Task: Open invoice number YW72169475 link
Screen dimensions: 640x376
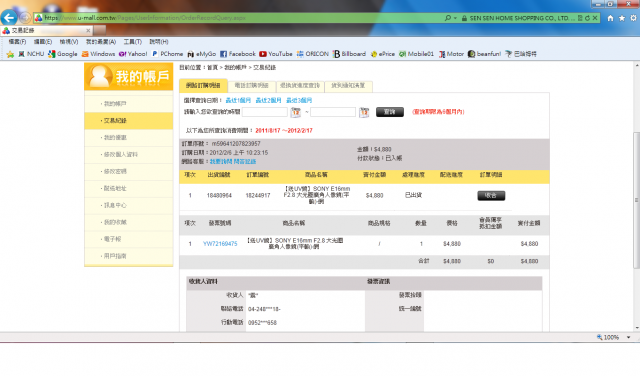Action: point(220,244)
